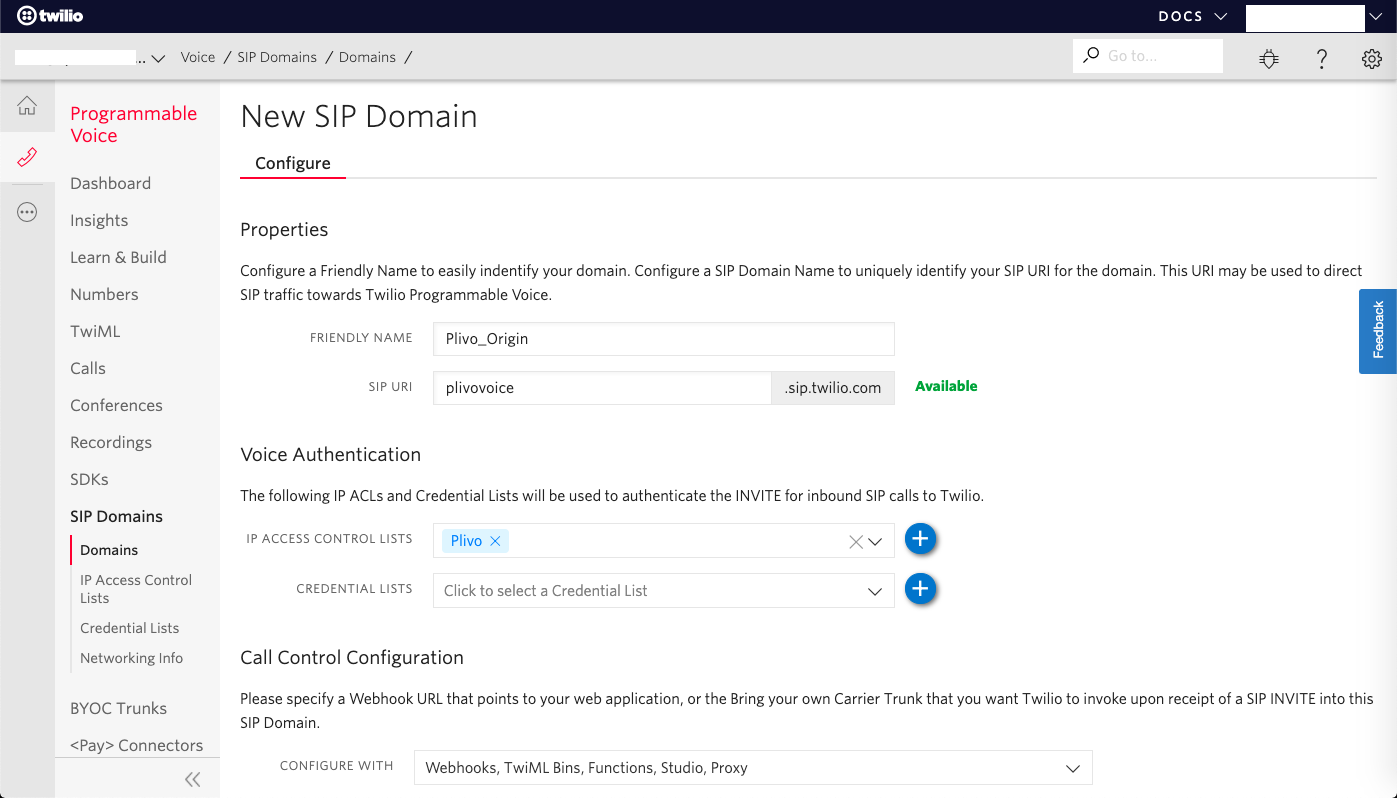Add new Credential List plus button
The image size is (1397, 798).
point(920,589)
